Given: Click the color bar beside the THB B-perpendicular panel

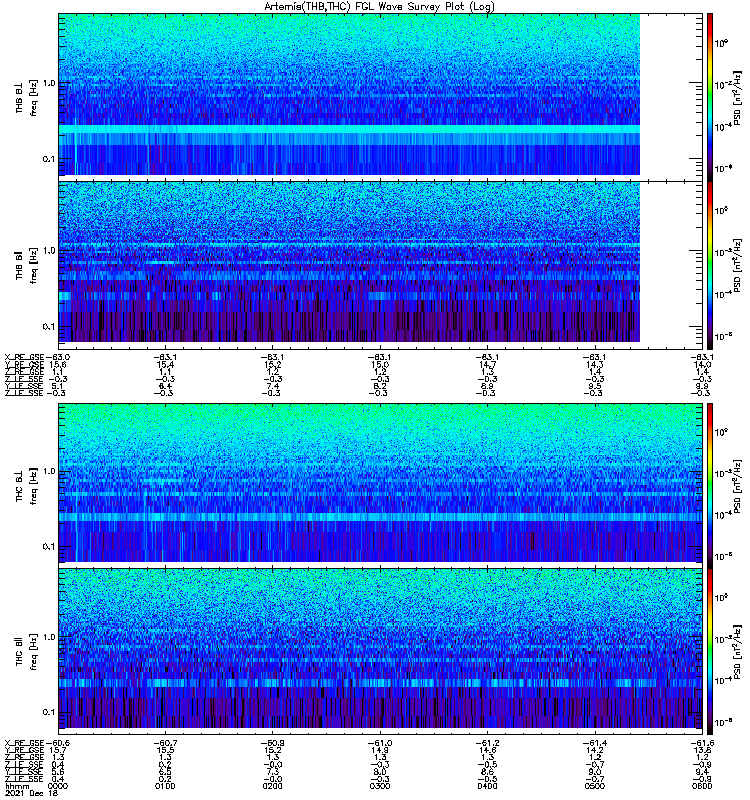Looking at the screenshot, I should (x=710, y=97).
